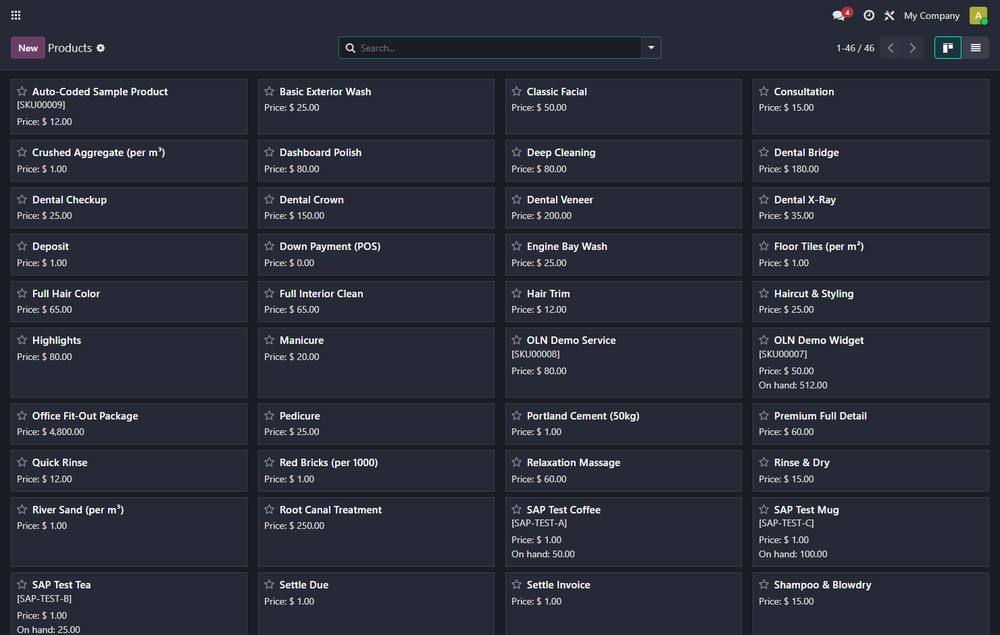Open the Root Canal Treatment product

376,532
